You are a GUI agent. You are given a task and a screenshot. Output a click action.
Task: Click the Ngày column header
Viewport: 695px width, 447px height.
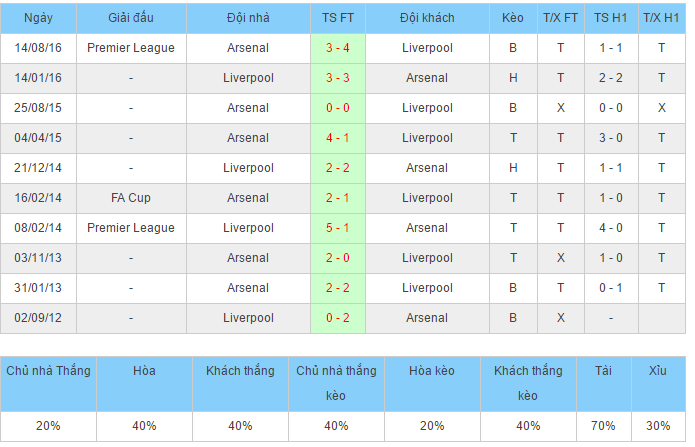tap(39, 19)
